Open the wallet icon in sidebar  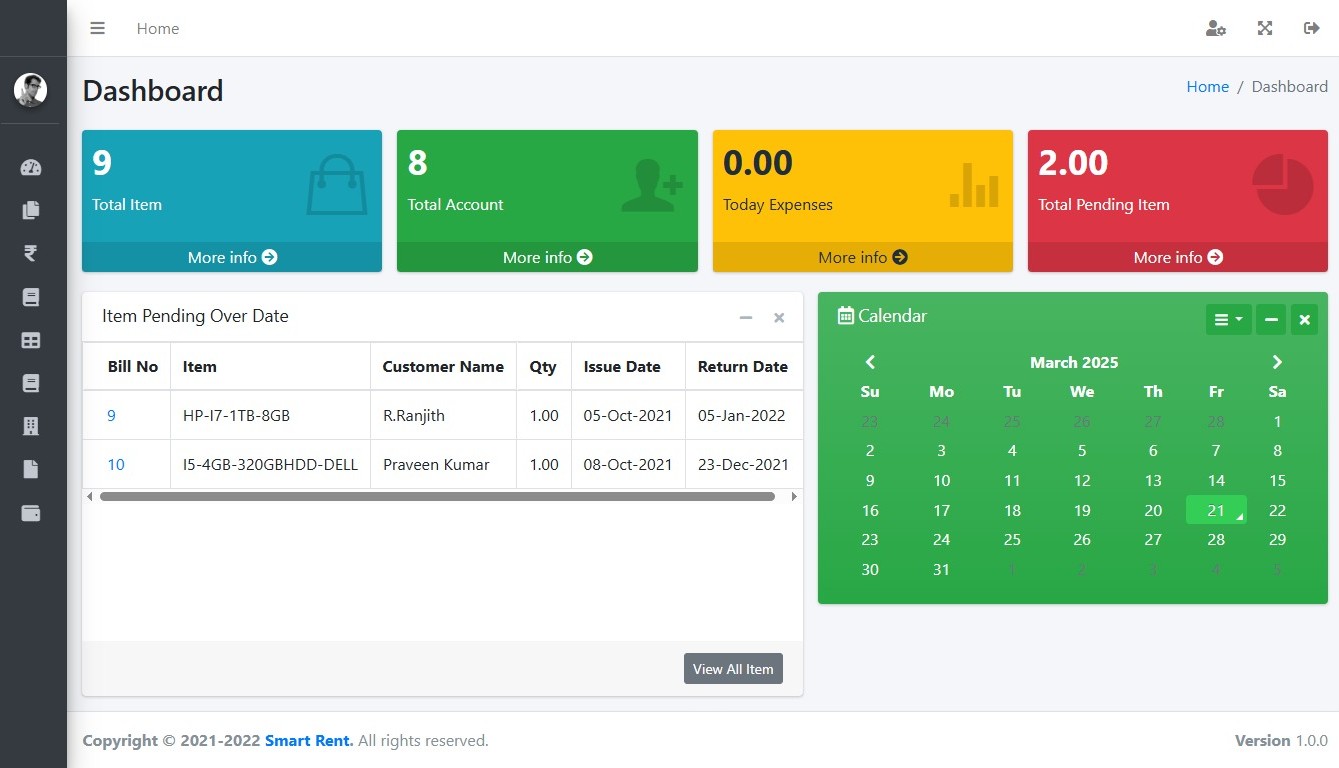tap(31, 514)
